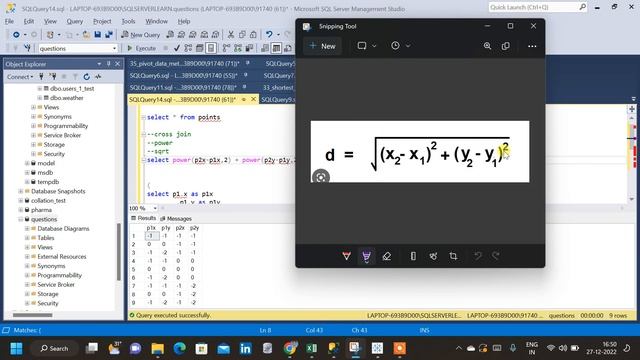Save all open files
640x360 pixels.
pyautogui.click(x=109, y=35)
